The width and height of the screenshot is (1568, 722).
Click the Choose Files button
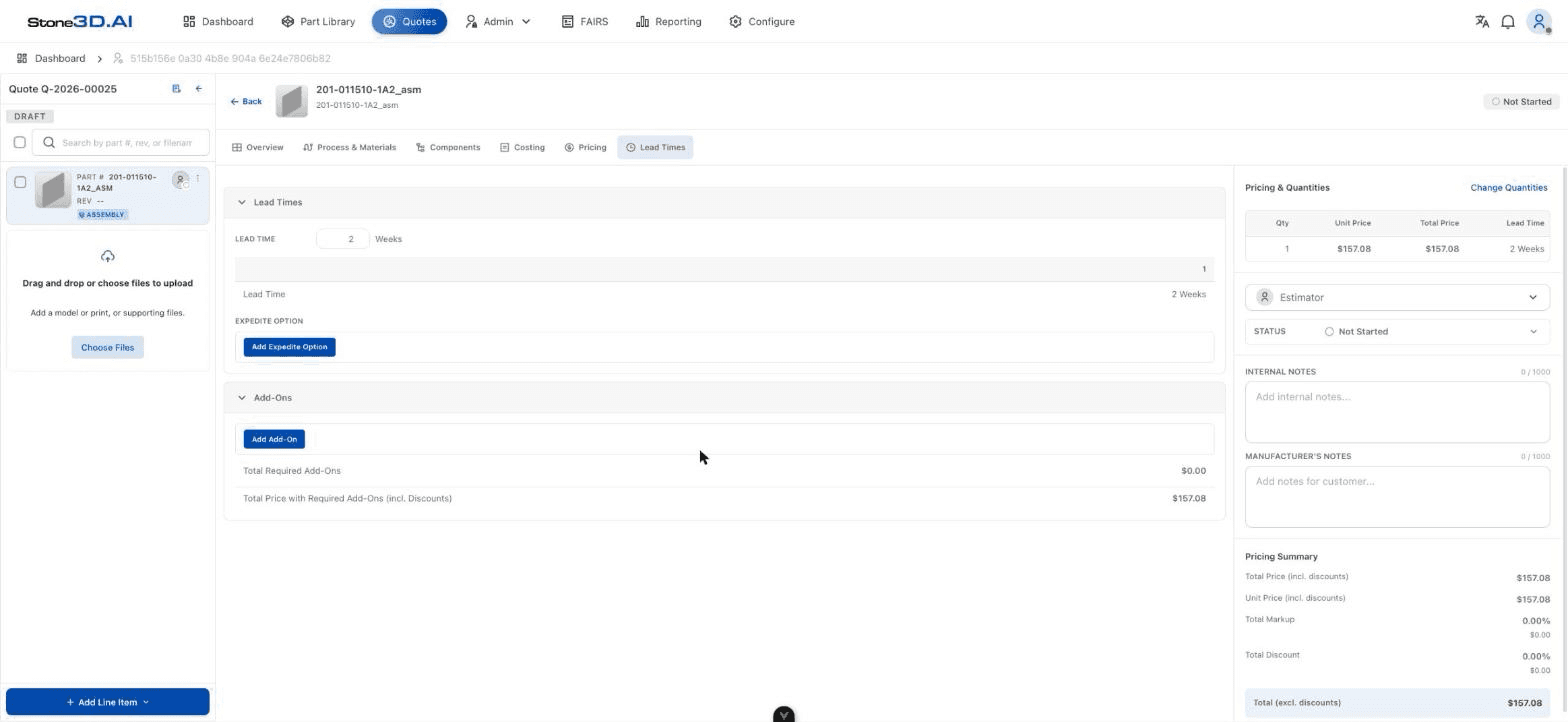point(108,347)
